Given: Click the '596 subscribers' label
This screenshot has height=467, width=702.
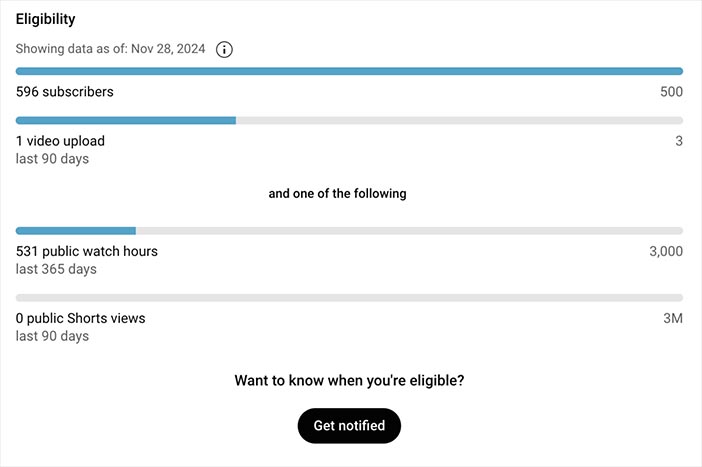Looking at the screenshot, I should pyautogui.click(x=64, y=92).
